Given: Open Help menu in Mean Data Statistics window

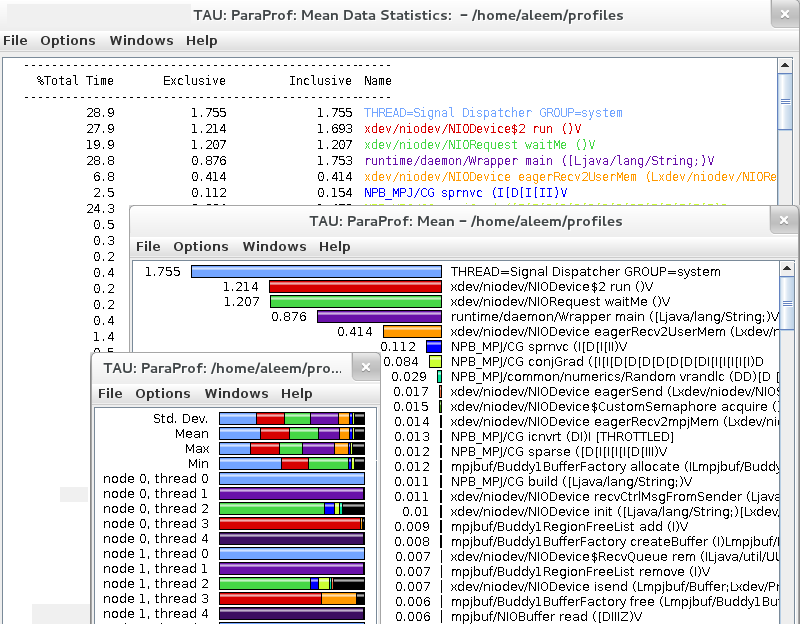Looking at the screenshot, I should click(x=202, y=40).
